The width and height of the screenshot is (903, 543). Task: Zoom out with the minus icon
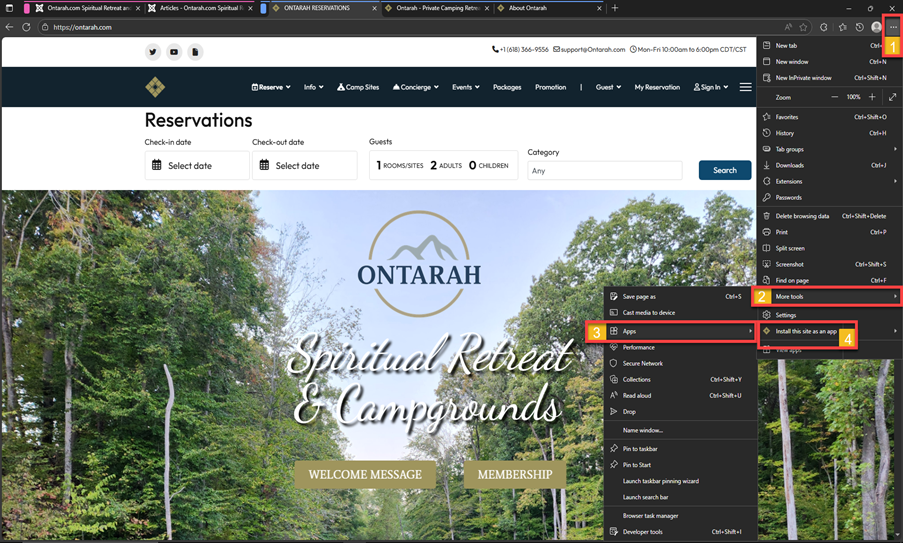pyautogui.click(x=834, y=97)
